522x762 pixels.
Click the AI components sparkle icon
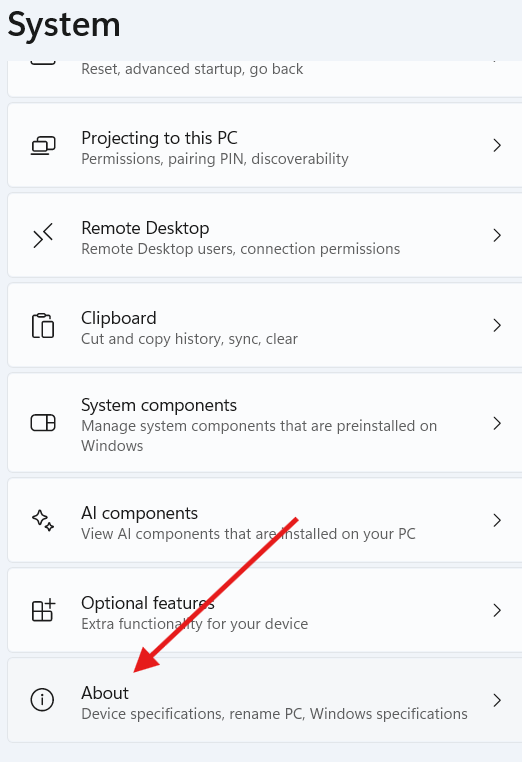coord(43,520)
